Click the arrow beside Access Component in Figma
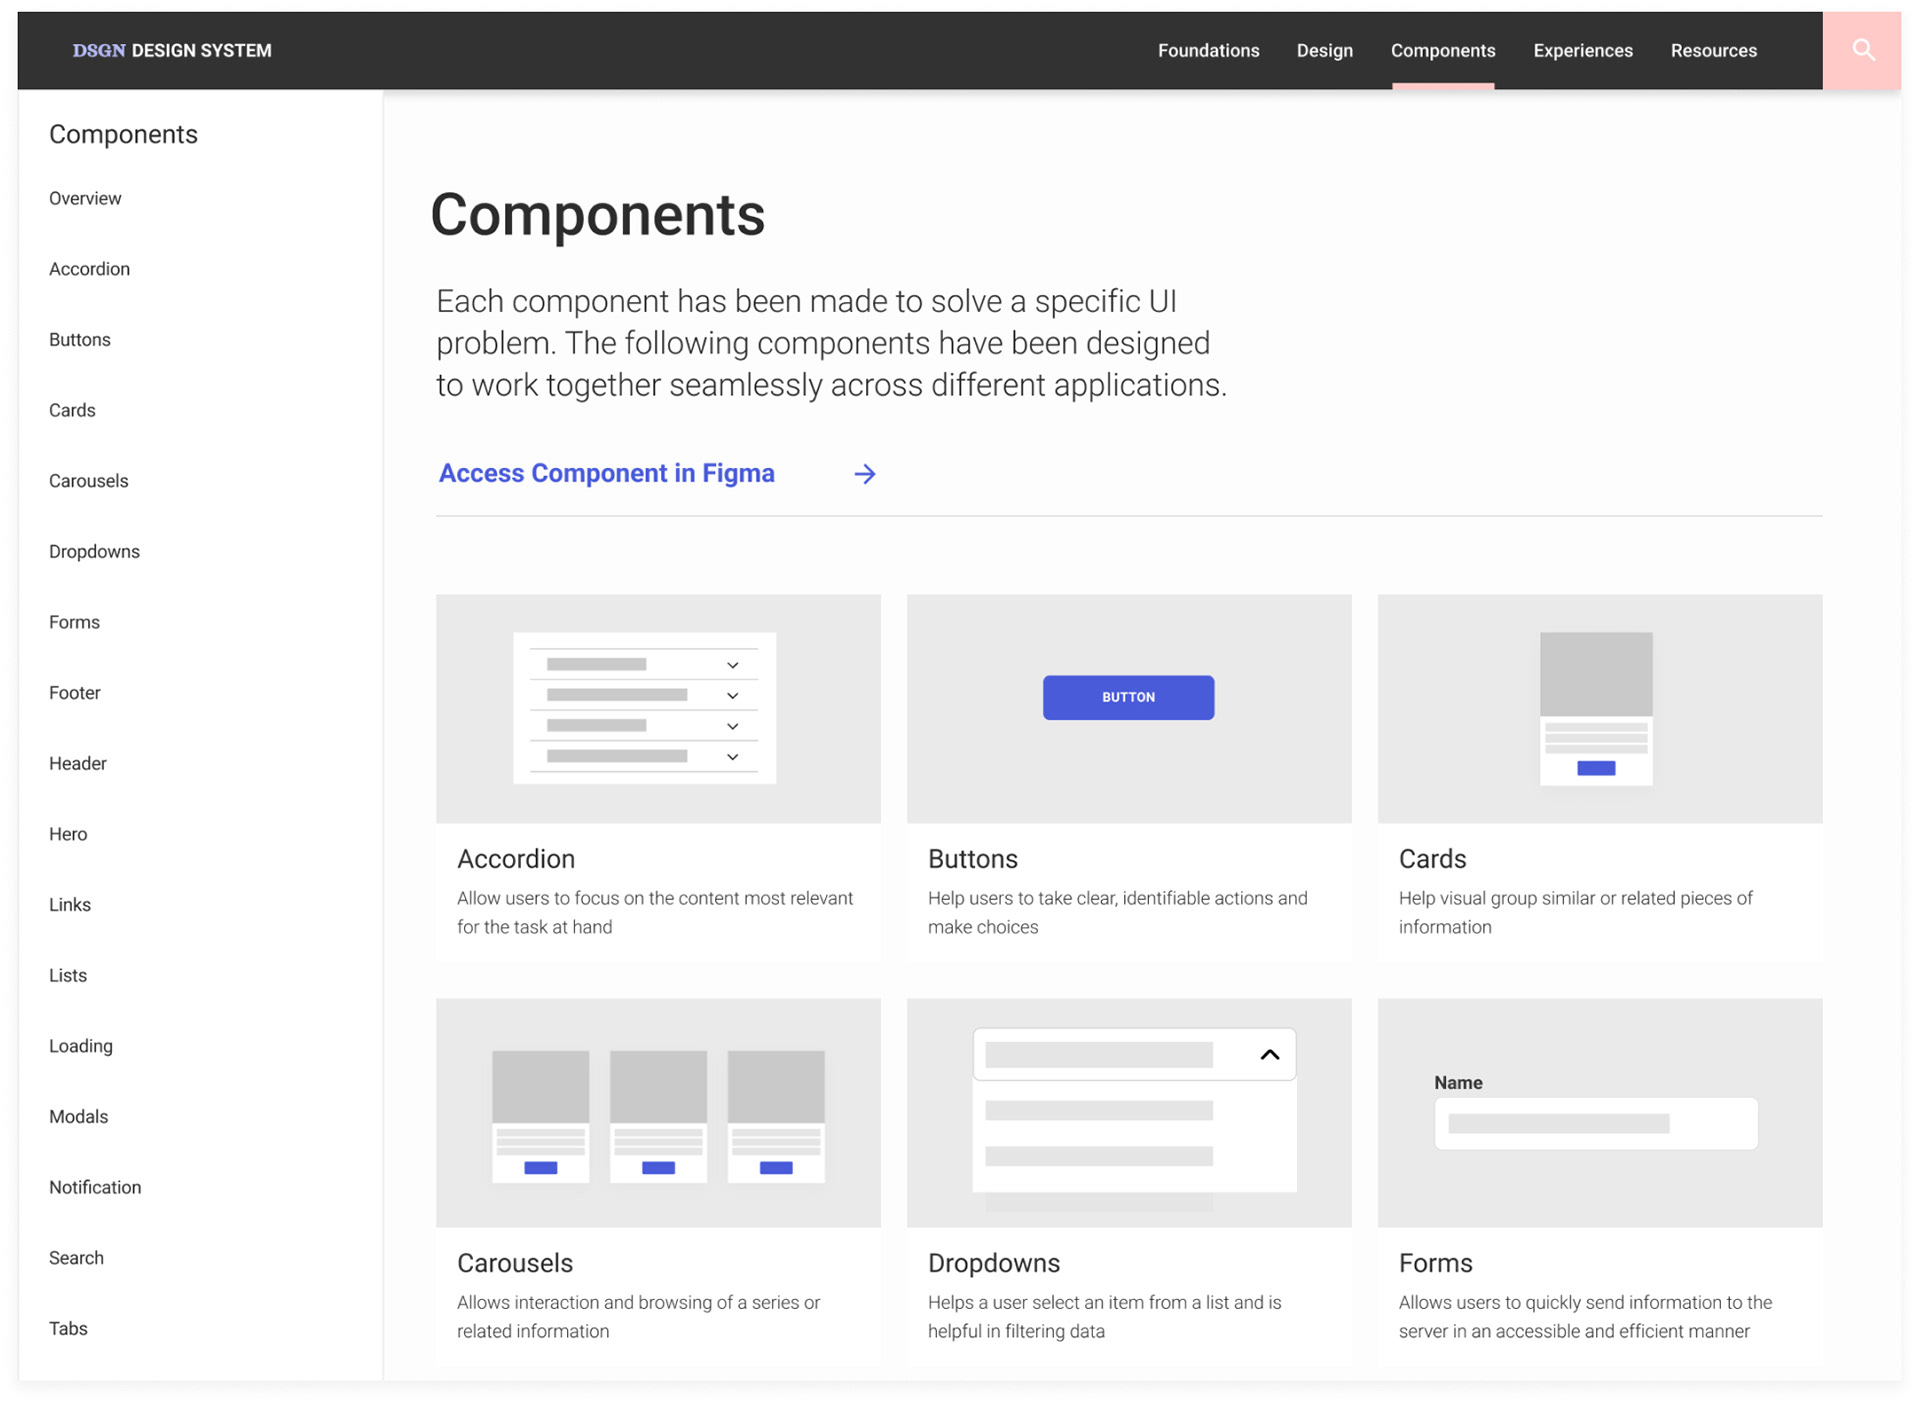Image resolution: width=1920 pixels, height=1404 pixels. [865, 474]
